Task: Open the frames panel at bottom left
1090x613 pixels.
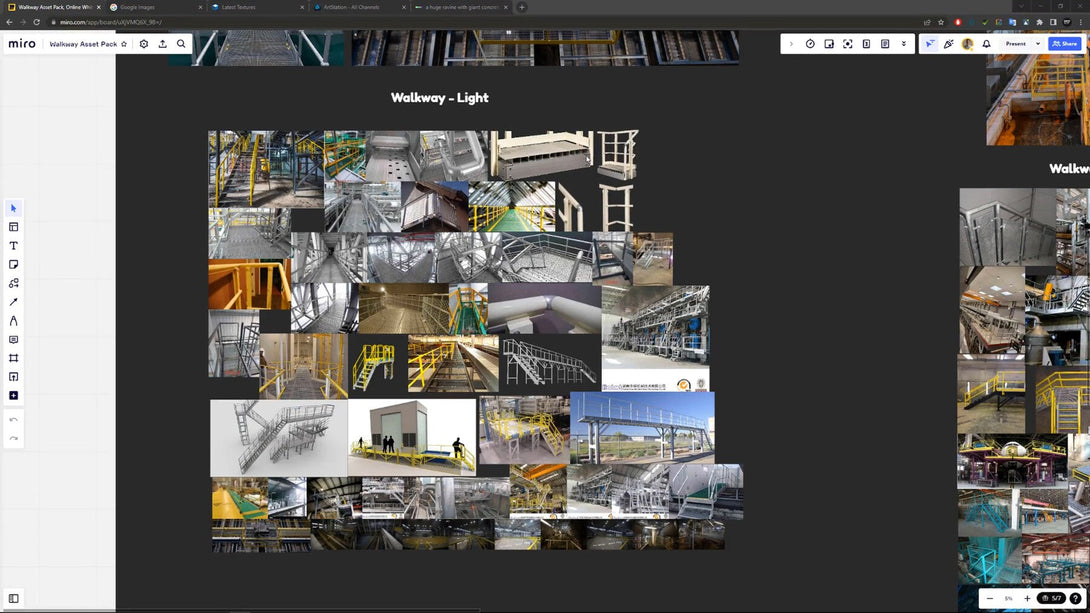Action: point(13,598)
